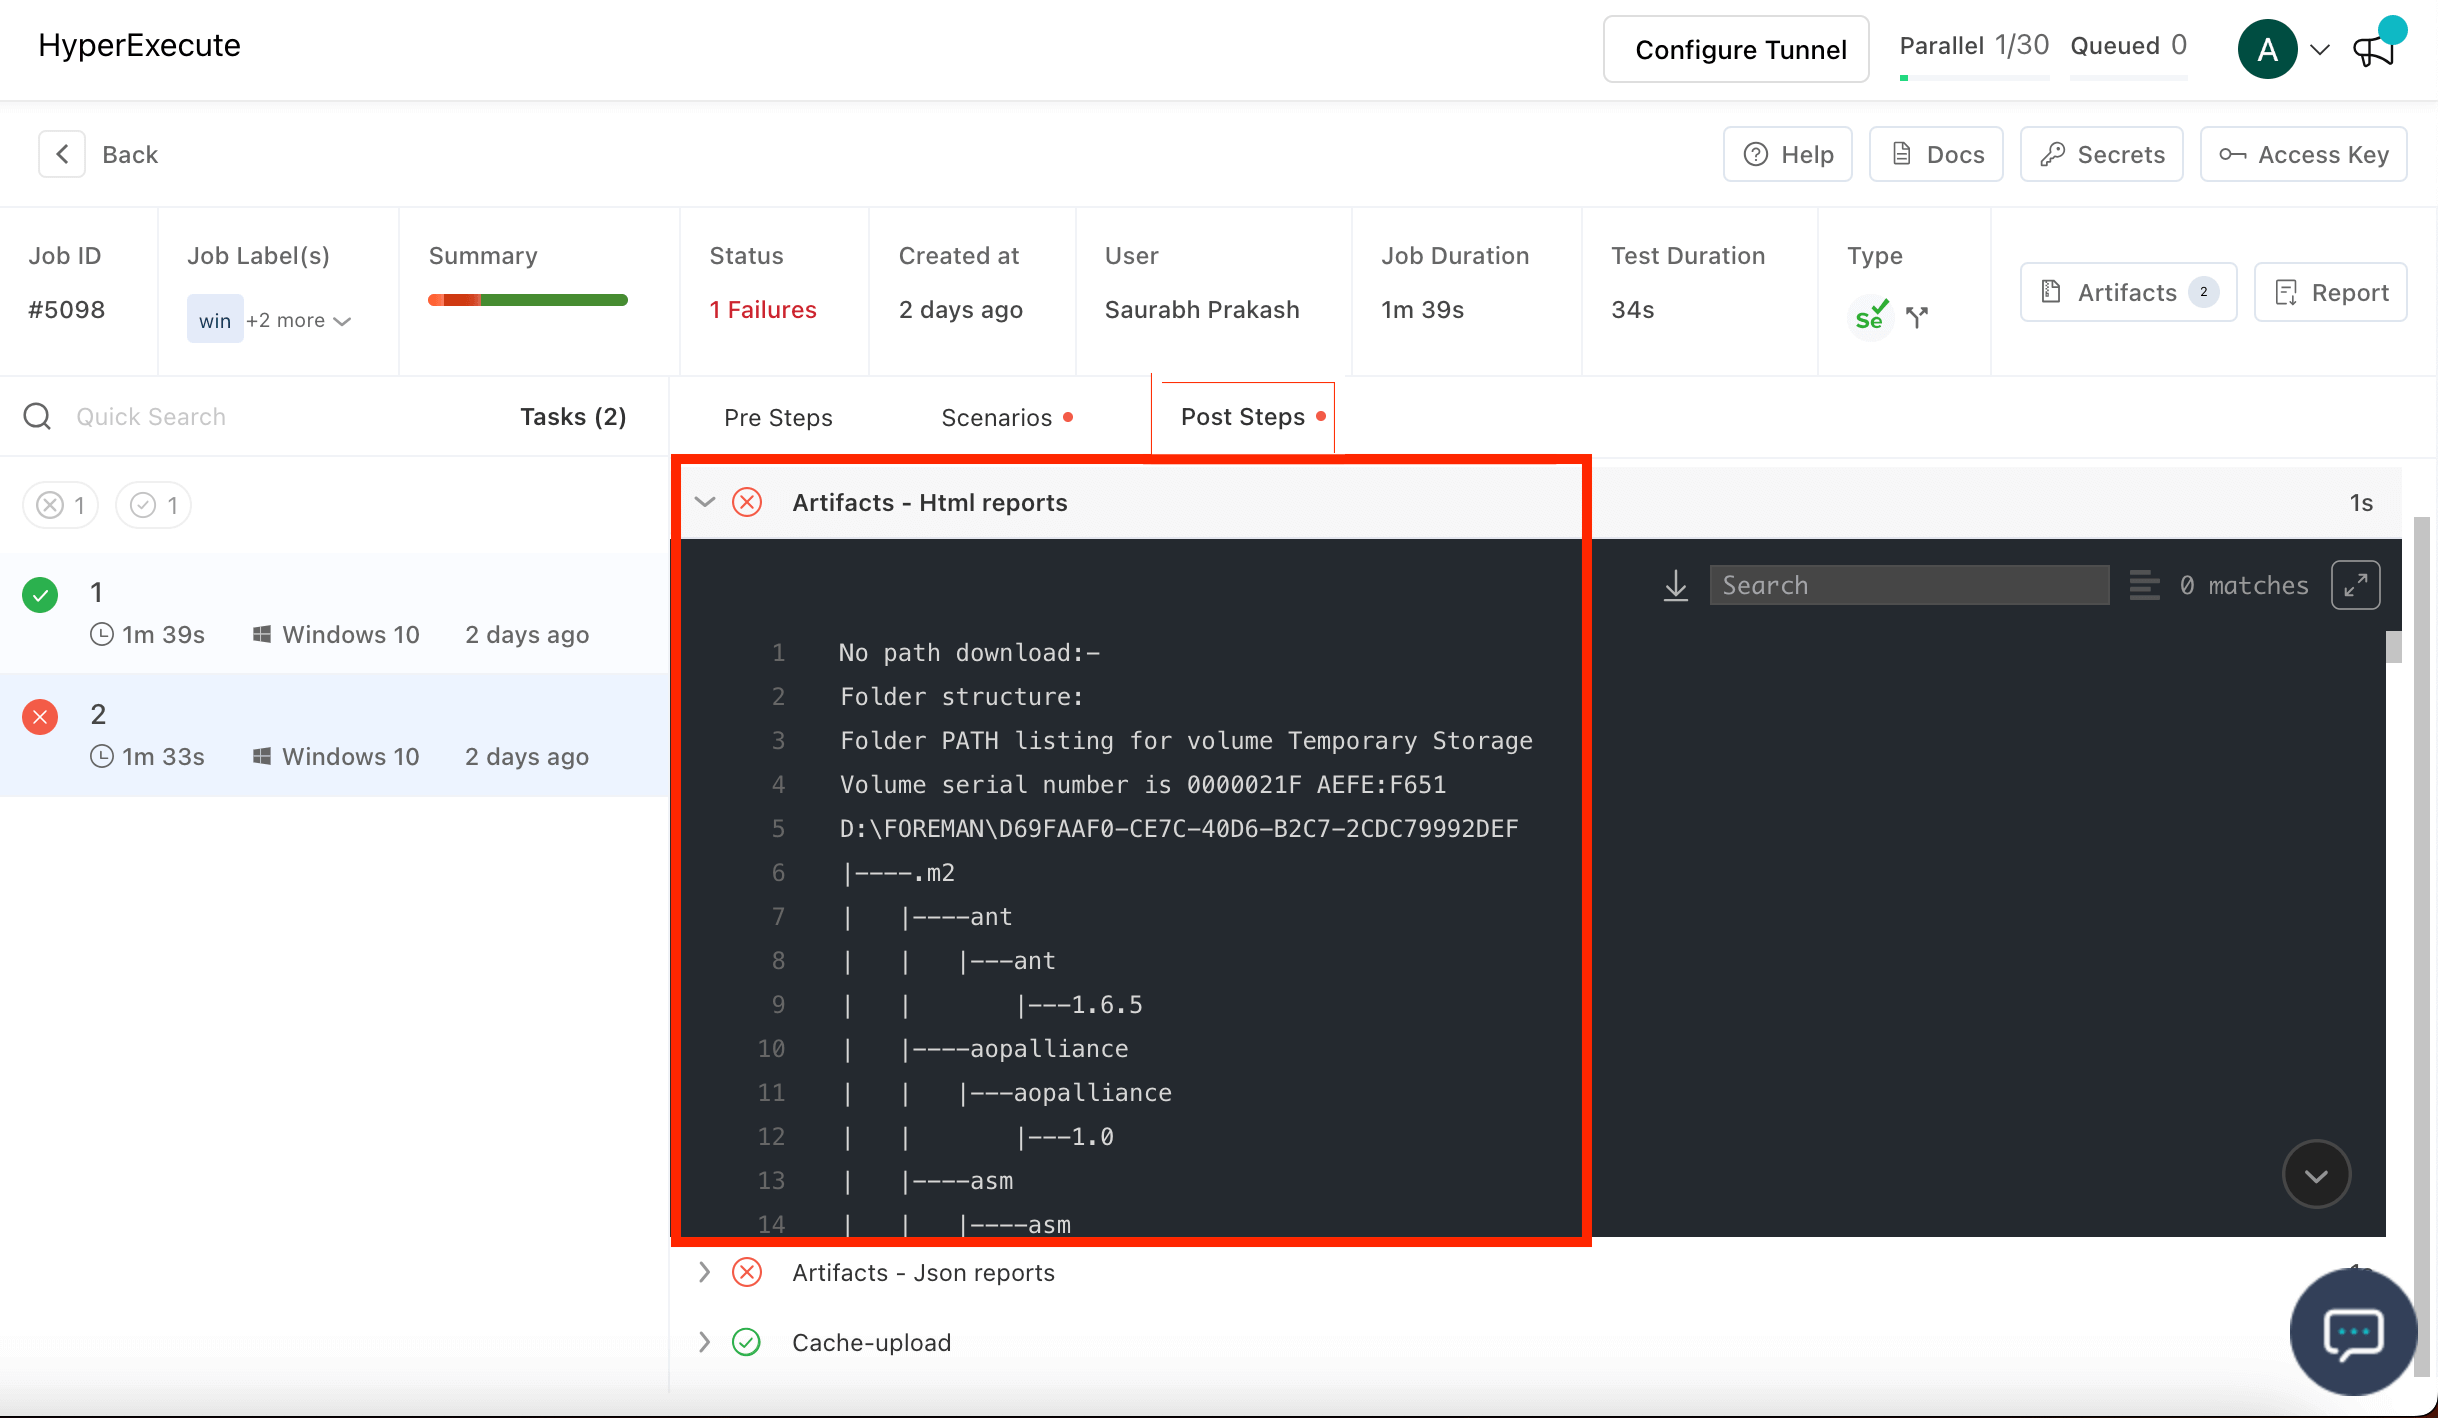Click the Configure Tunnel button
This screenshot has width=2438, height=1418.
1737,49
